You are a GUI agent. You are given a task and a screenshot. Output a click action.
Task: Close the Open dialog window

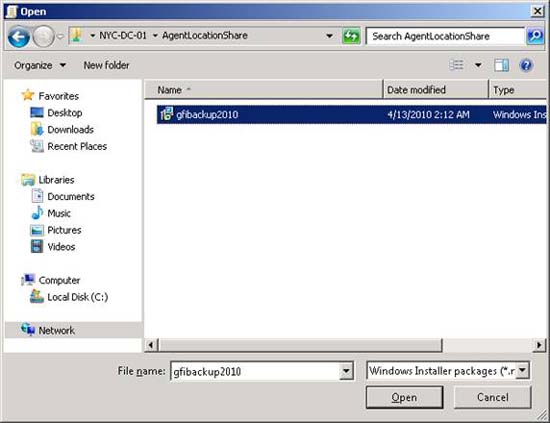coord(537,12)
